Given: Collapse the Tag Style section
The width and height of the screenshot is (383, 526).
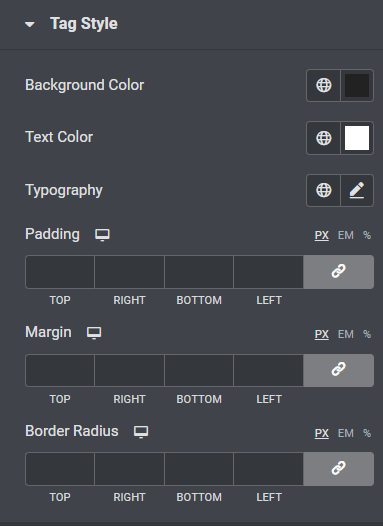Looking at the screenshot, I should point(30,24).
